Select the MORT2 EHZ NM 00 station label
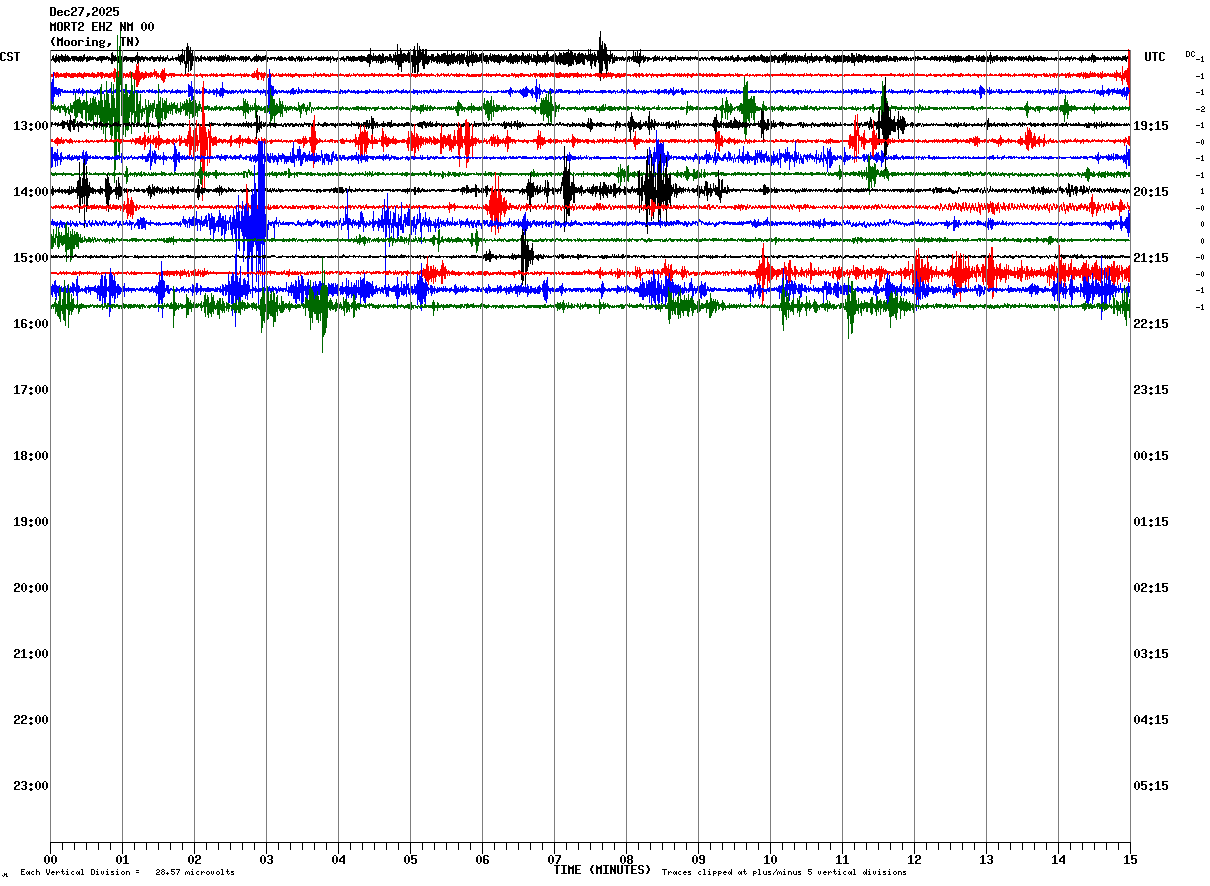The image size is (1210, 886). pyautogui.click(x=102, y=27)
